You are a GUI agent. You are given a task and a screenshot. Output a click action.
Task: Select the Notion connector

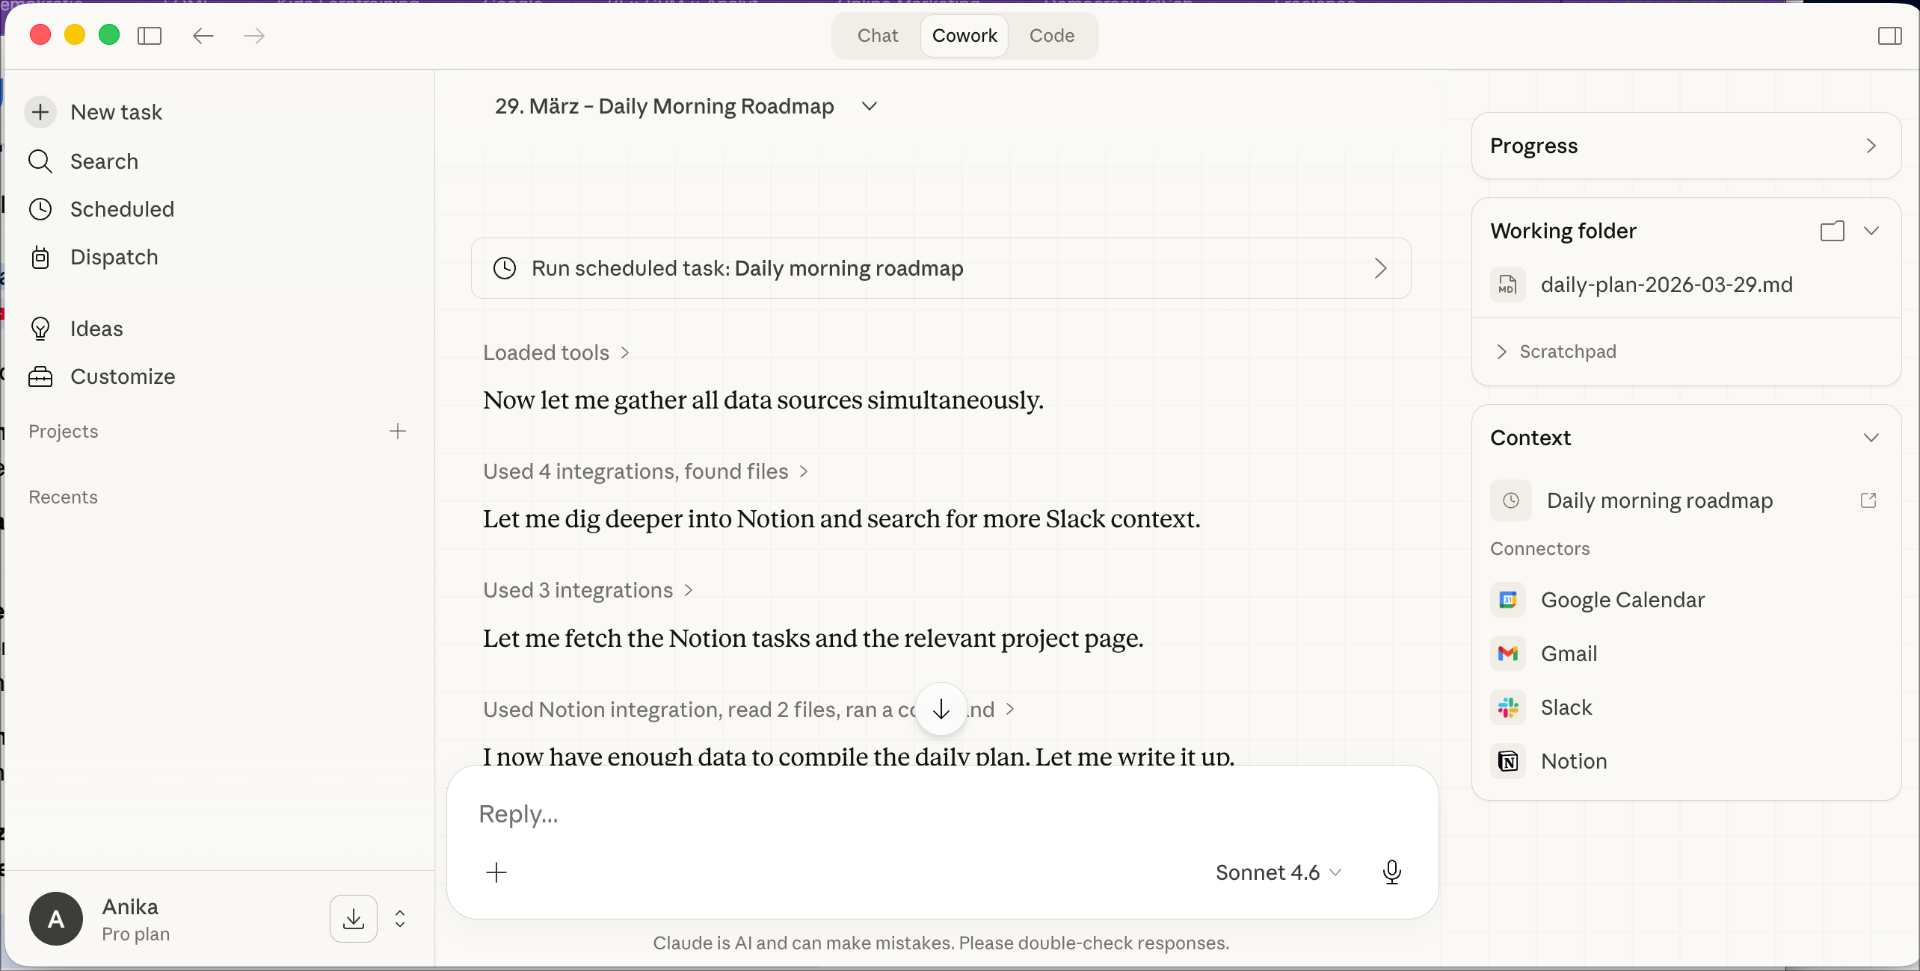tap(1574, 762)
